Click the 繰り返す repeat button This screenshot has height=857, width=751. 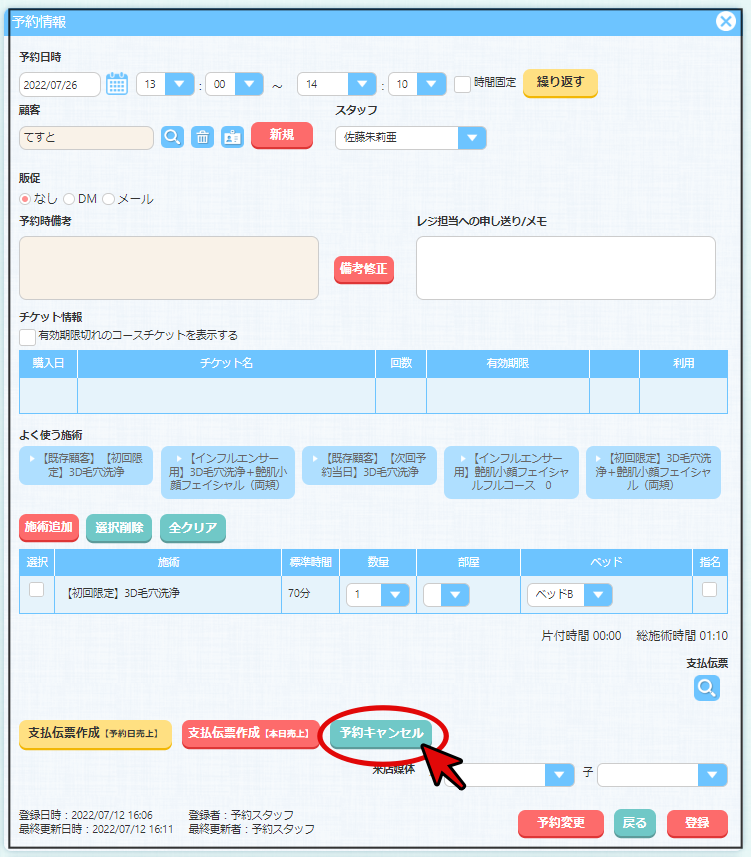560,83
